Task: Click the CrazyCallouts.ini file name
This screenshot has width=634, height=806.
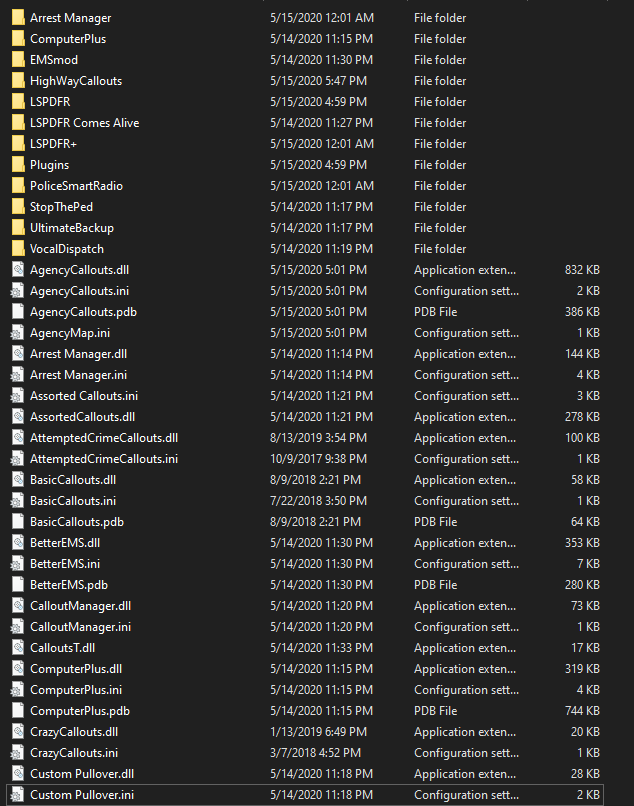Action: click(x=74, y=753)
